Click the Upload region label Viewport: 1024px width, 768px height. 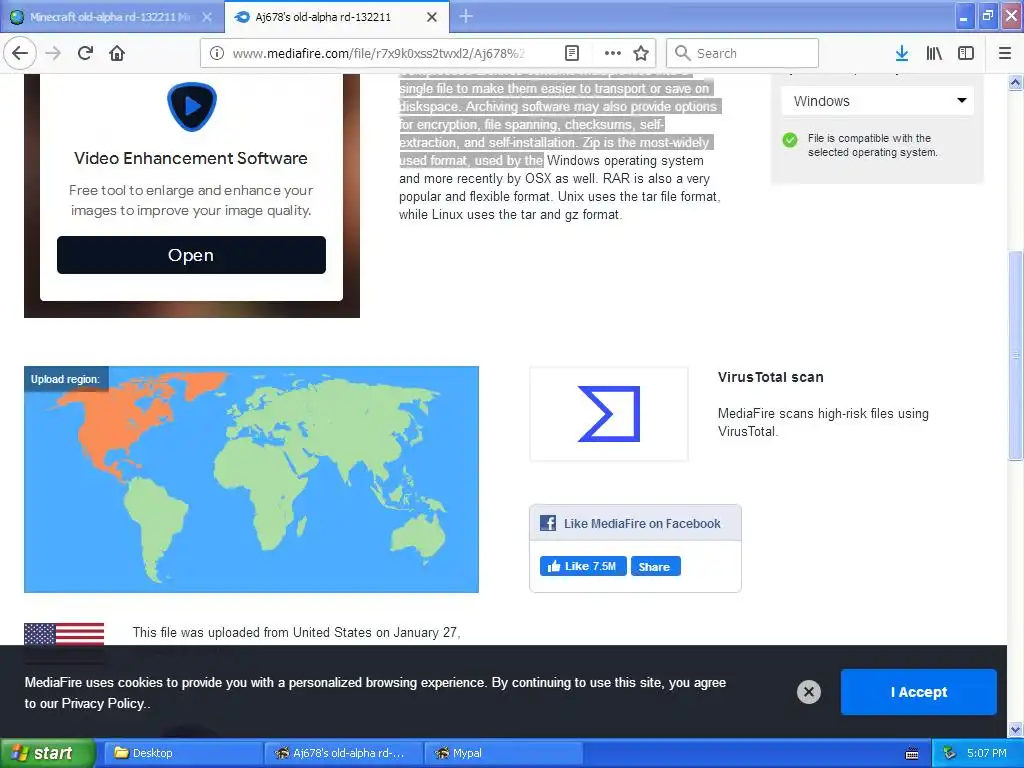coord(65,379)
